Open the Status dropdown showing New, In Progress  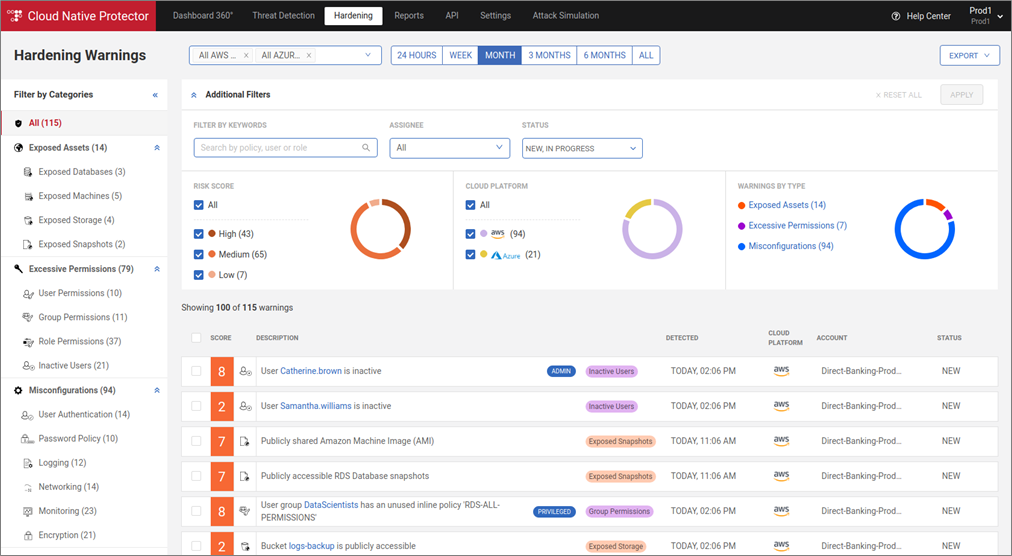pyautogui.click(x=582, y=148)
